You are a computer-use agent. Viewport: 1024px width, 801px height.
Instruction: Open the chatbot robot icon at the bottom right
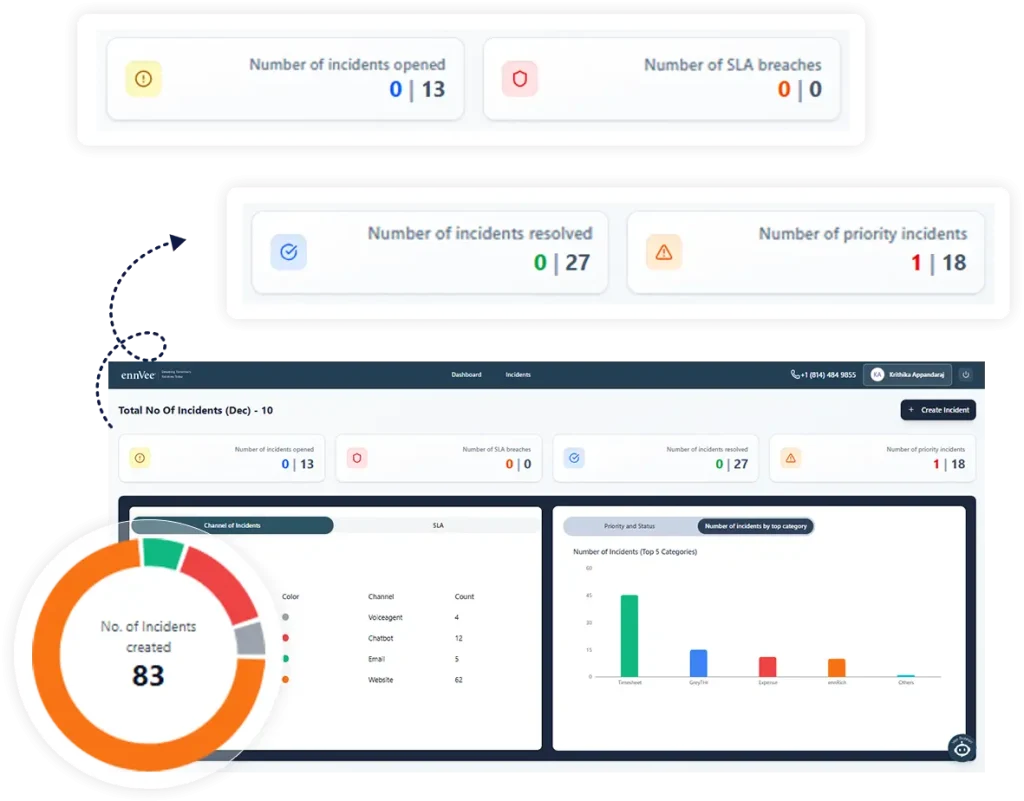tap(962, 748)
